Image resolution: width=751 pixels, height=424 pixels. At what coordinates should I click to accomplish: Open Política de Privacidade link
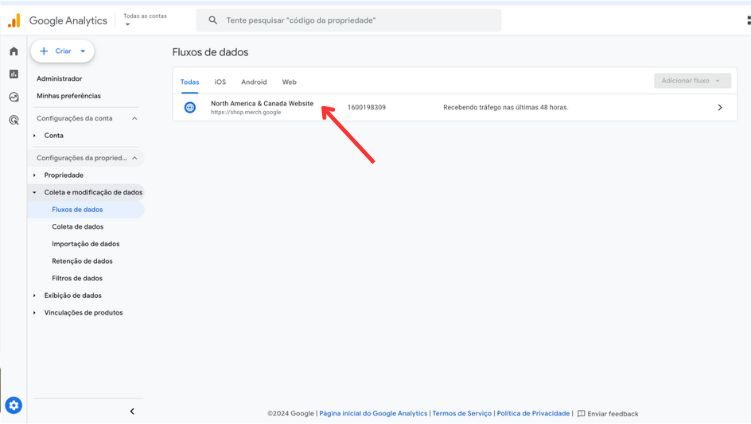[533, 413]
